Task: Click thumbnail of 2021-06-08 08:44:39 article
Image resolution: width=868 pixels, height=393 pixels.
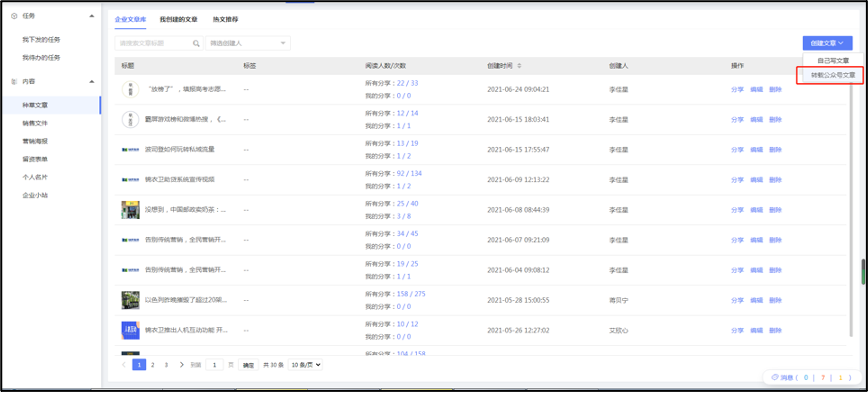Action: [130, 210]
